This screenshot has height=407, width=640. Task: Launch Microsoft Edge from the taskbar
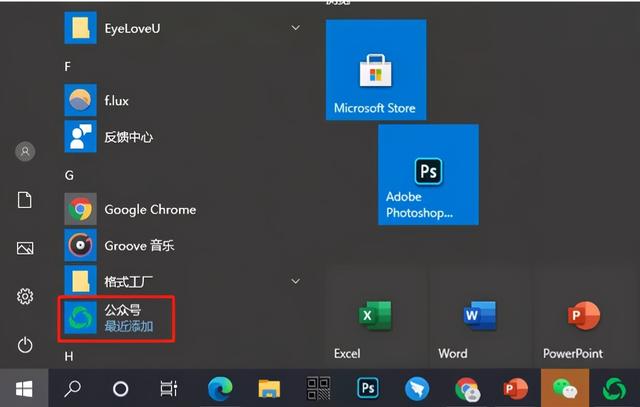click(x=220, y=389)
